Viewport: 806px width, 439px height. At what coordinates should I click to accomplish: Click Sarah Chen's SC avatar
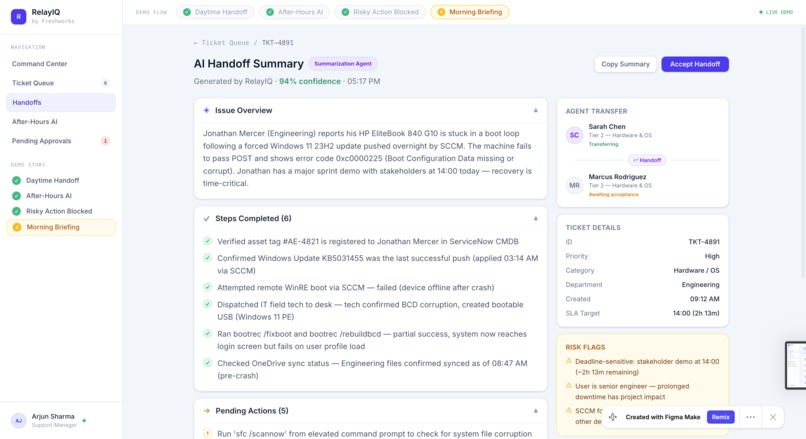click(574, 135)
